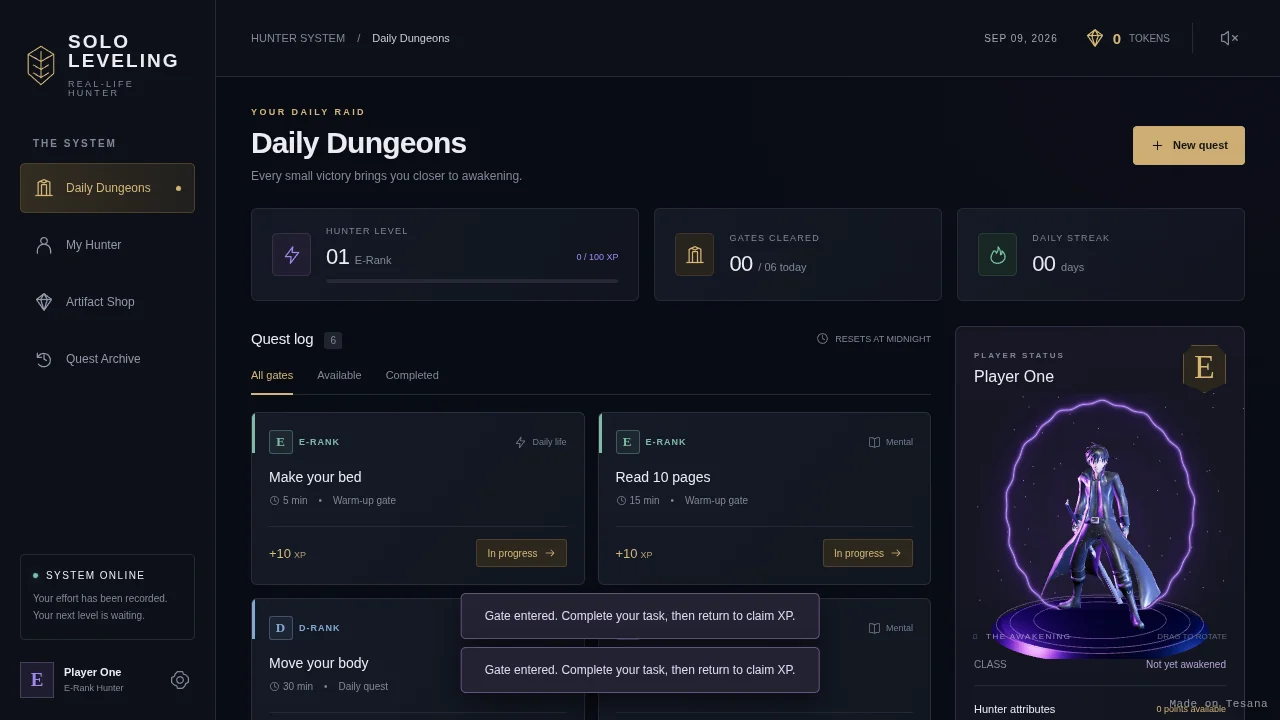Click the diamond icon beside Artifact Shop
Screen dimensions: 1280x720
tap(44, 302)
